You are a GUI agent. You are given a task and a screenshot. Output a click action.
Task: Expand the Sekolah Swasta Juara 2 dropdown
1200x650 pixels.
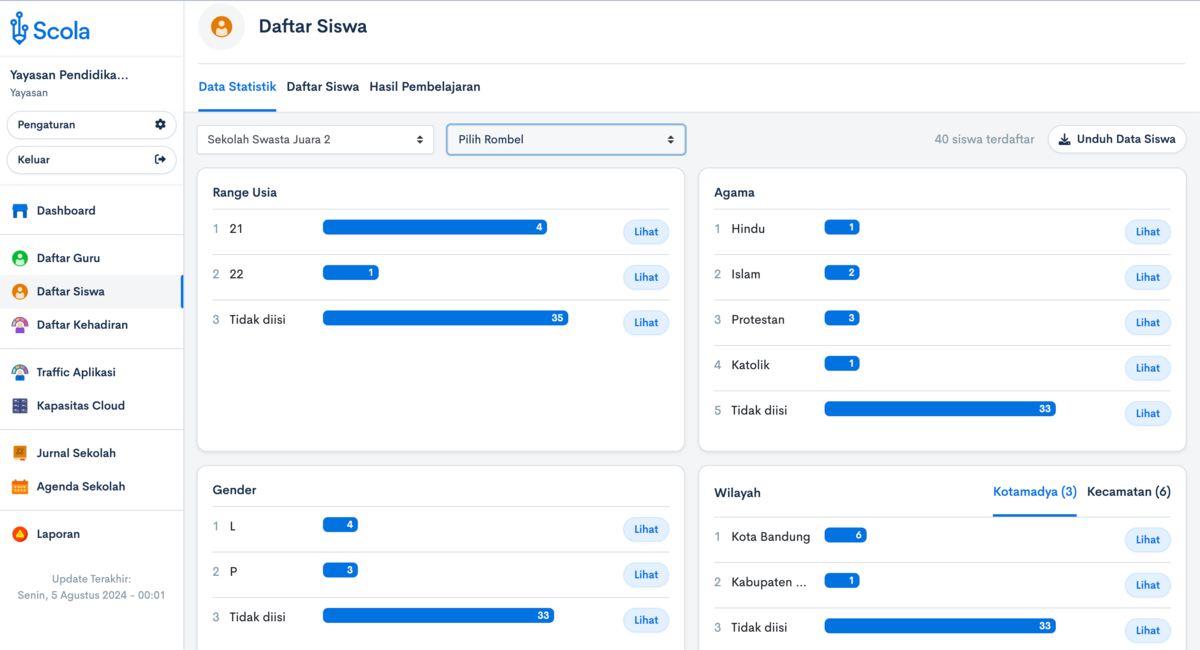[x=315, y=140]
